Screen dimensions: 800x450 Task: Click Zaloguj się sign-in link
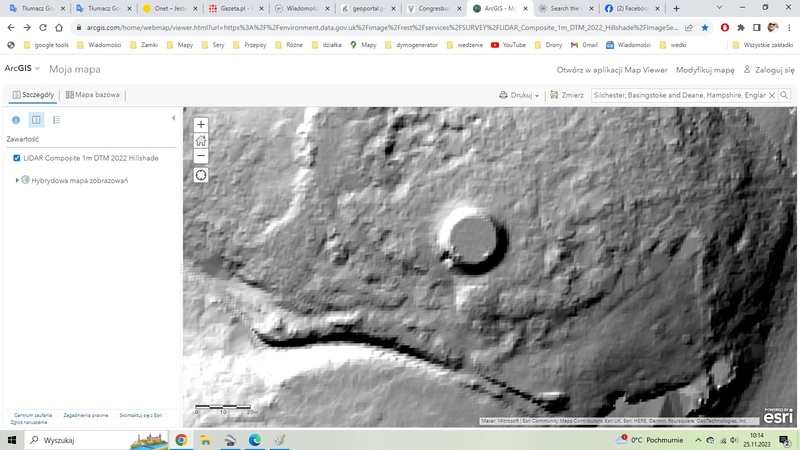[x=768, y=70]
